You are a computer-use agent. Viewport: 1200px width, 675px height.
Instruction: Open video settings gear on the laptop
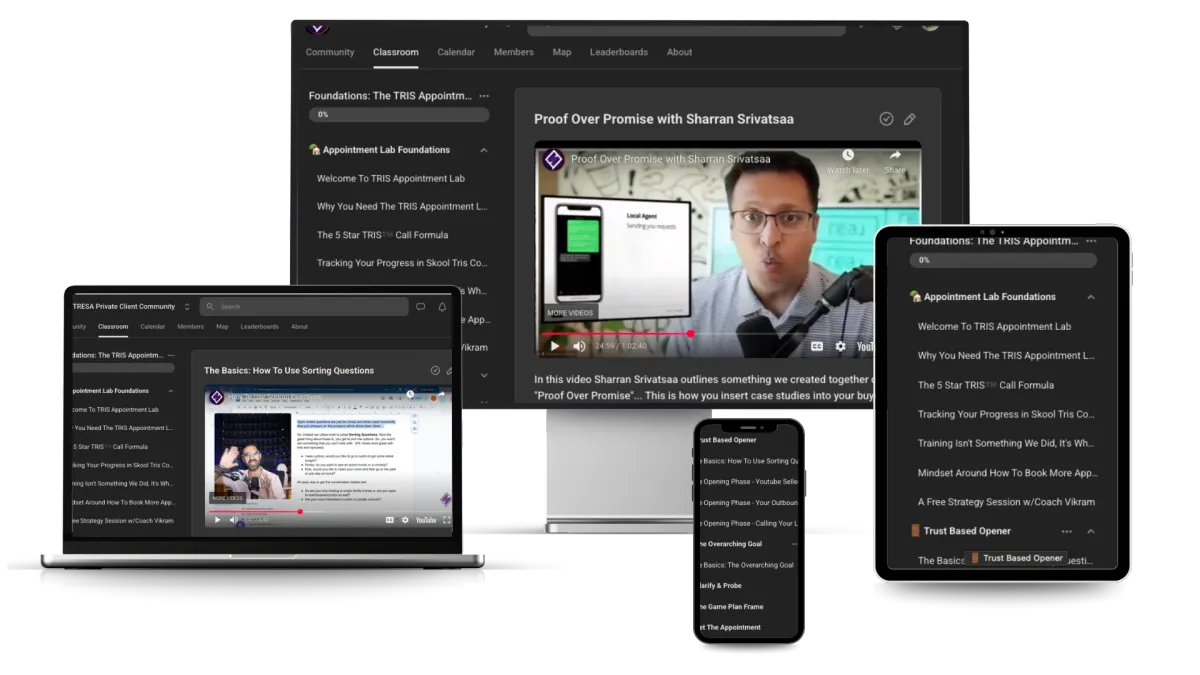pos(405,520)
